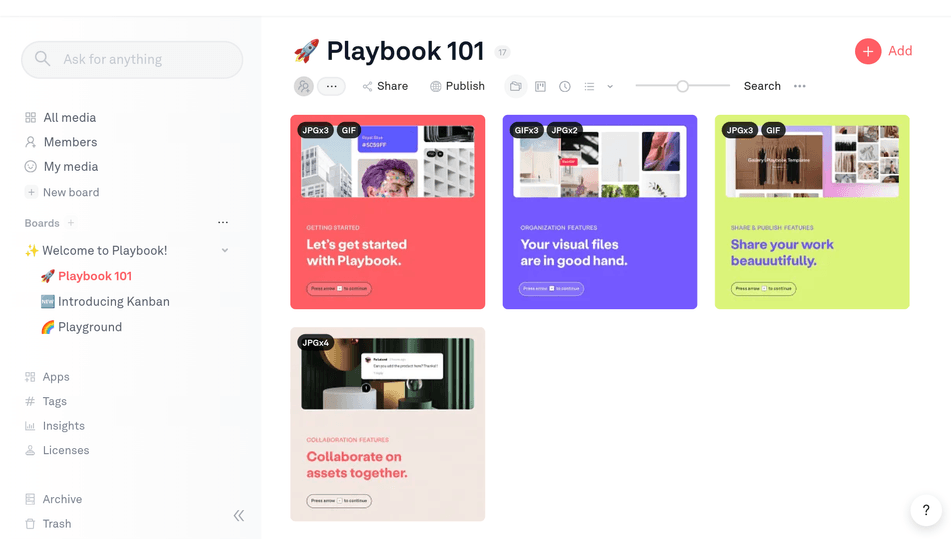Switch to gallery folder view icon
951x539 pixels.
(516, 86)
